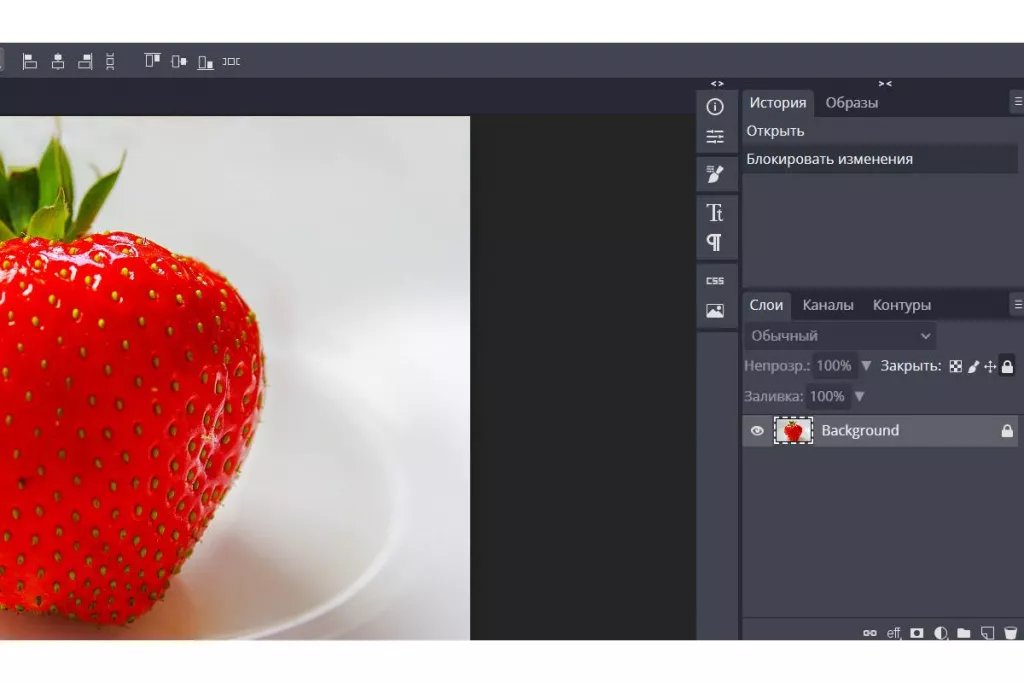The width and height of the screenshot is (1024, 683).
Task: Switch to the Образы tab
Action: tap(852, 103)
